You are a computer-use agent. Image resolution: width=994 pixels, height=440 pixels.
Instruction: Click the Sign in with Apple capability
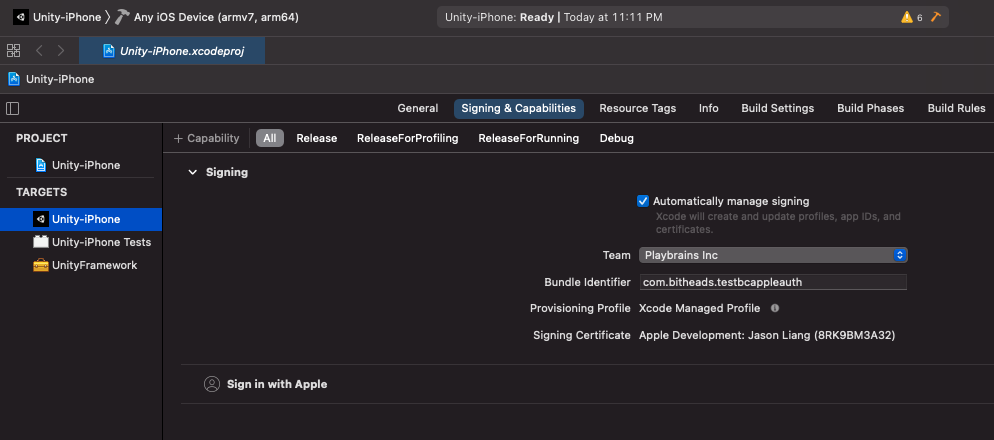click(277, 384)
